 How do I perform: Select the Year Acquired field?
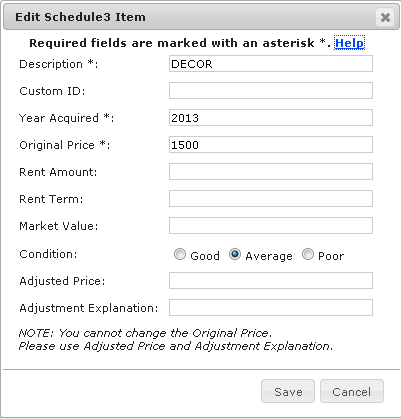pyautogui.click(x=271, y=118)
